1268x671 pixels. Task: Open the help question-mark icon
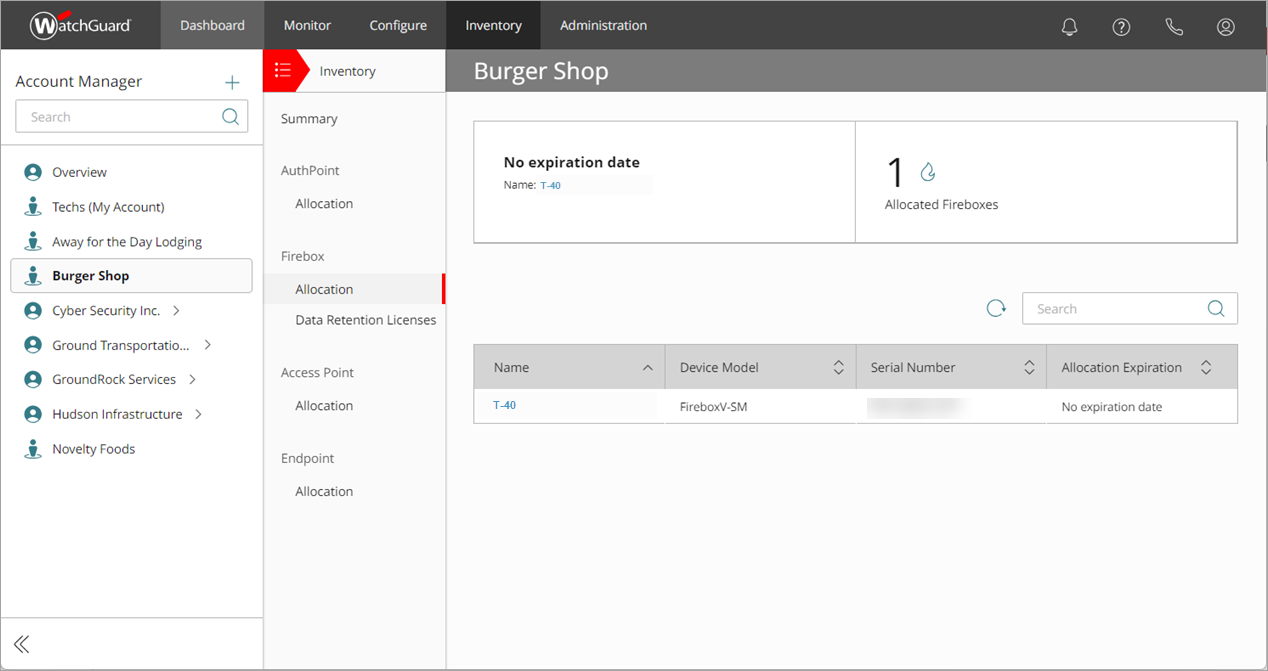[x=1121, y=26]
